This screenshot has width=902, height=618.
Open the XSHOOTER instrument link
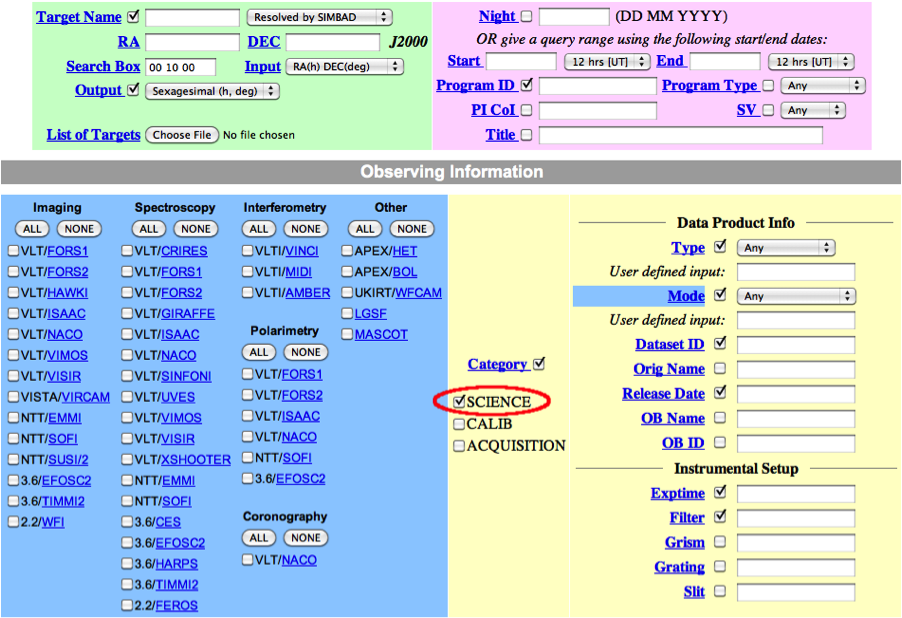coord(196,460)
